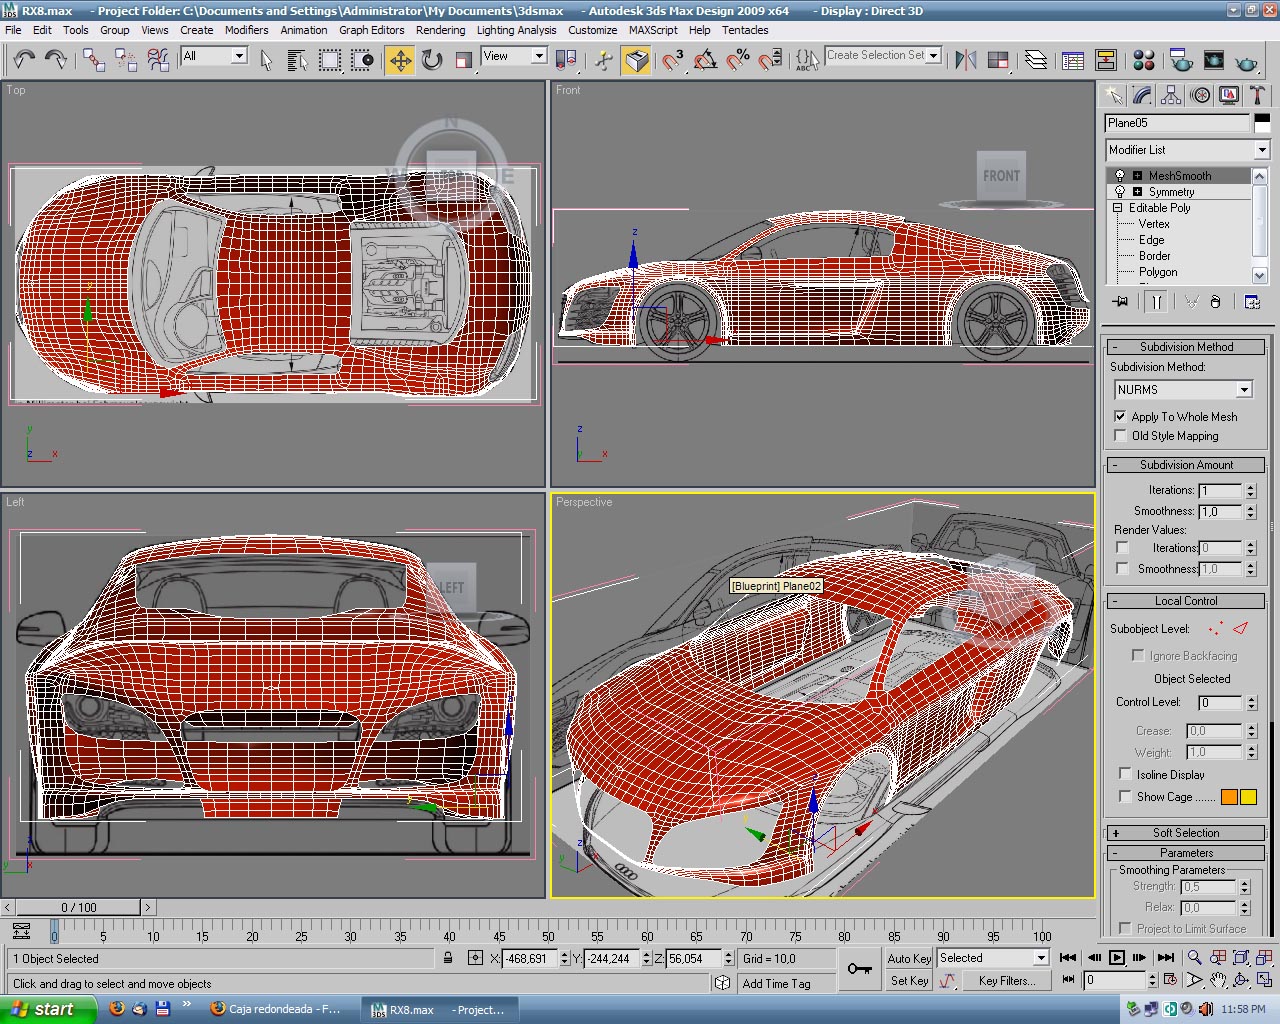1280x1024 pixels.
Task: Enable the Isoline Display checkbox
Action: tap(1125, 774)
